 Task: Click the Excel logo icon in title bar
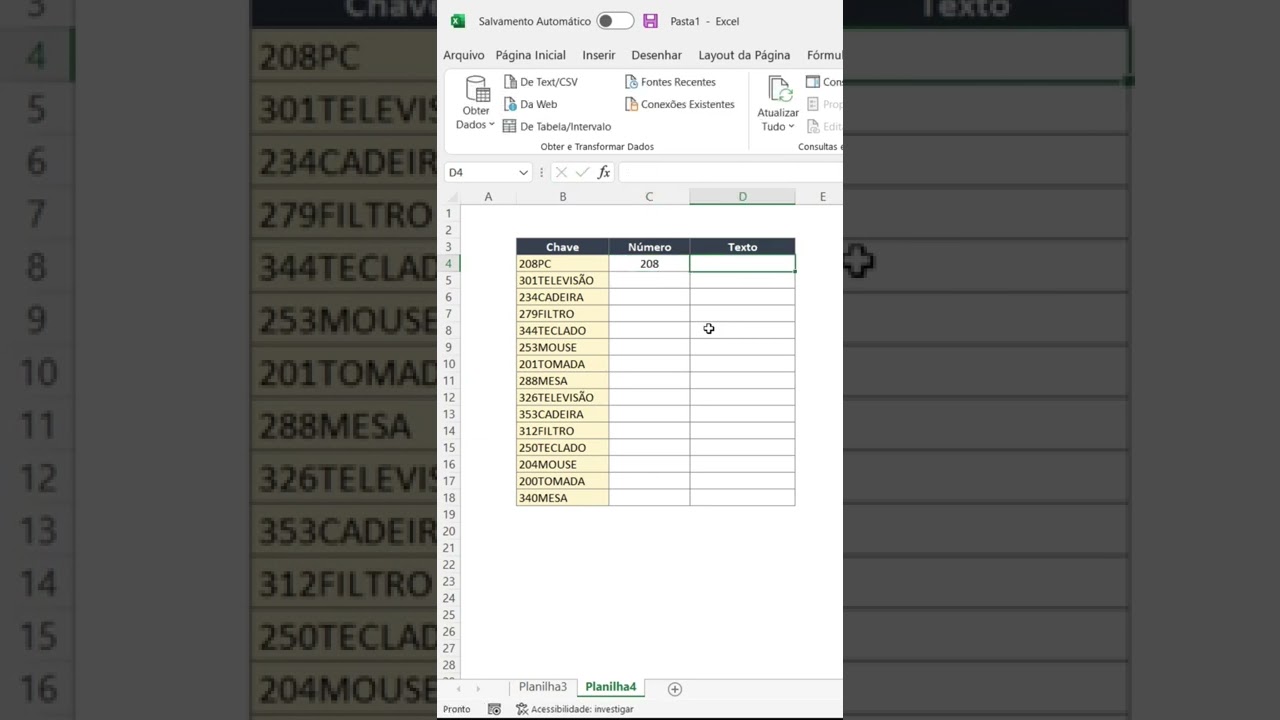tap(458, 21)
